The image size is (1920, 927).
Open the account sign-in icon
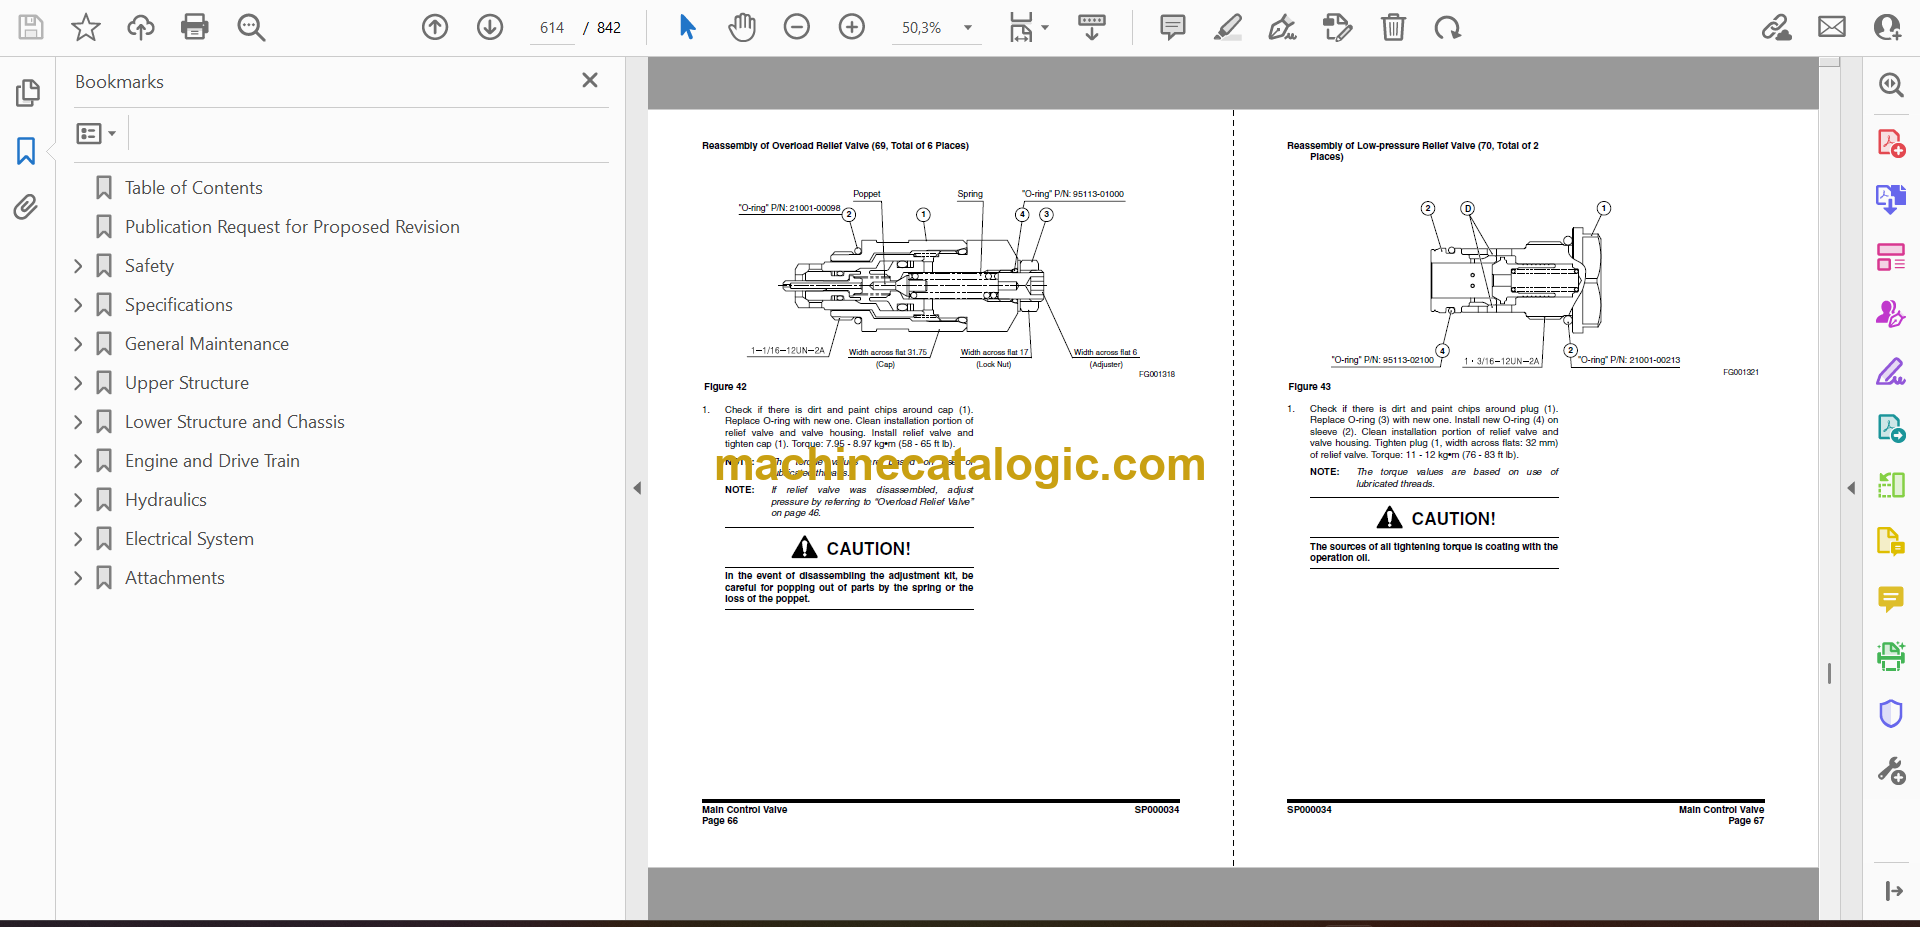click(x=1887, y=27)
